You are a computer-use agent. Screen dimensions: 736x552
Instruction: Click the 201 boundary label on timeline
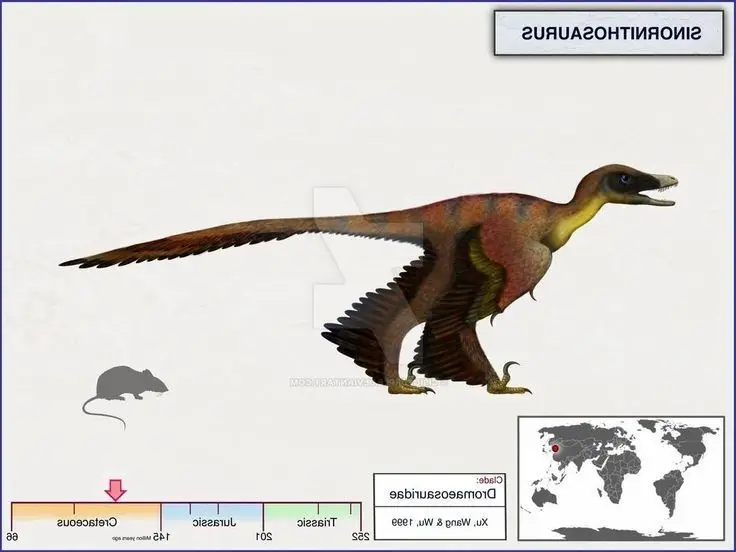point(264,537)
